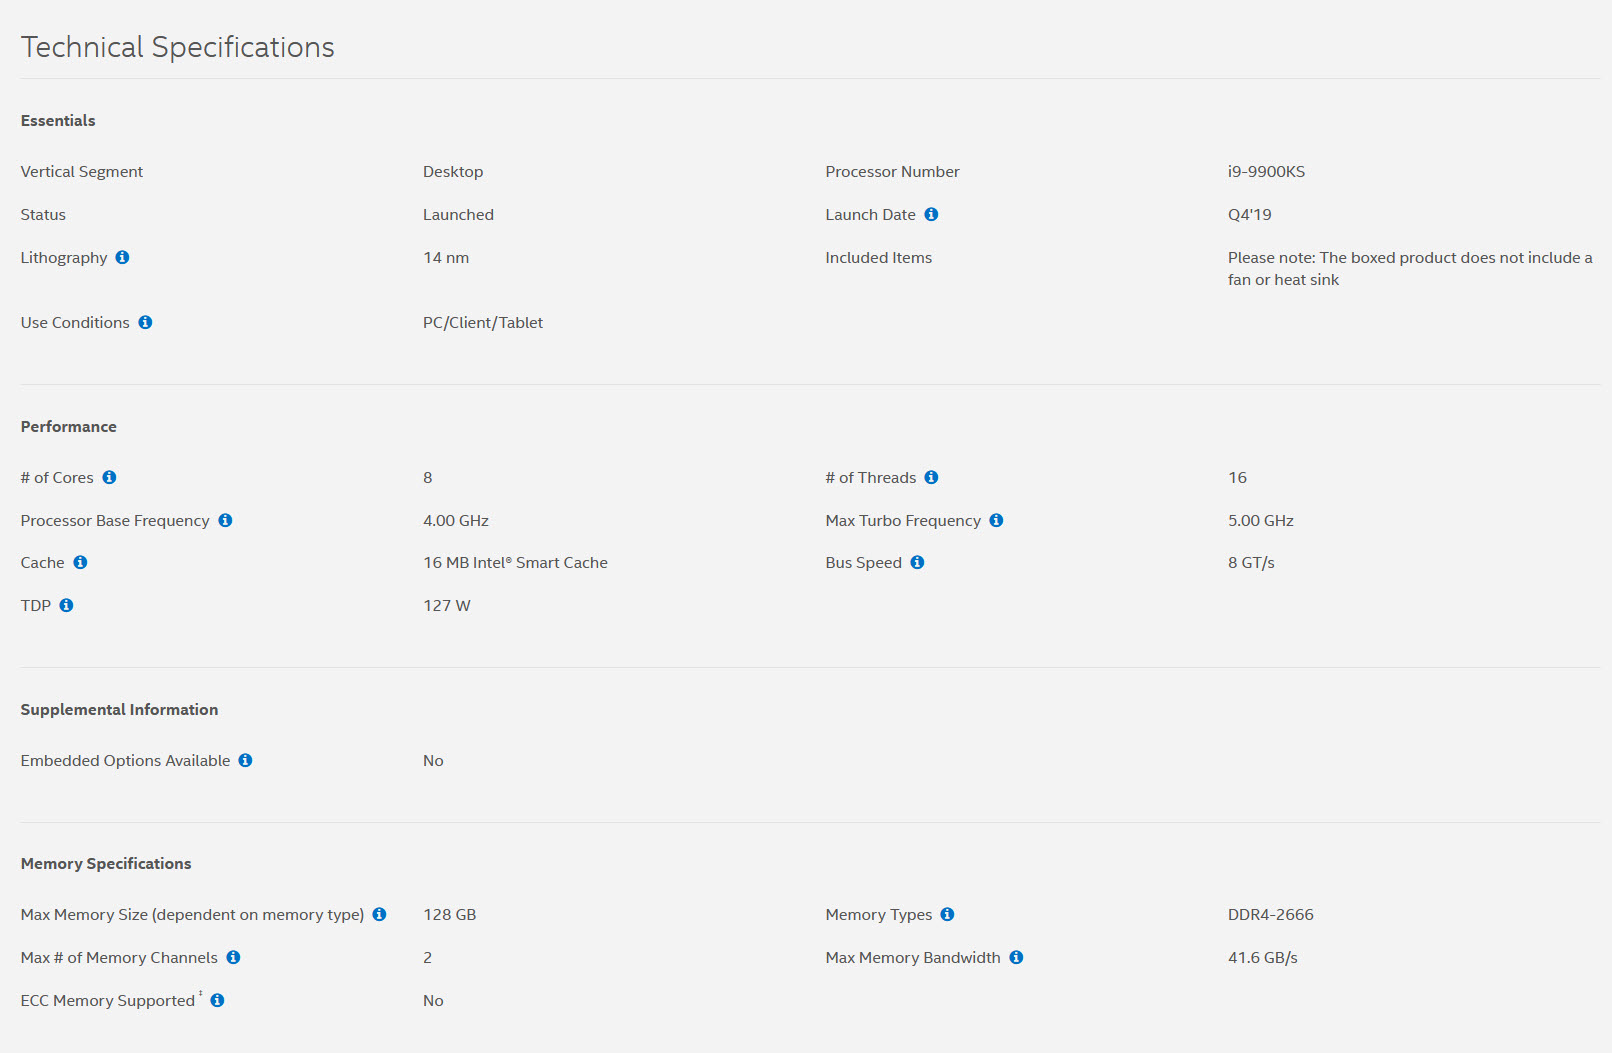Select the 4.00 GHz base frequency value
Image resolution: width=1612 pixels, height=1053 pixels.
[456, 520]
